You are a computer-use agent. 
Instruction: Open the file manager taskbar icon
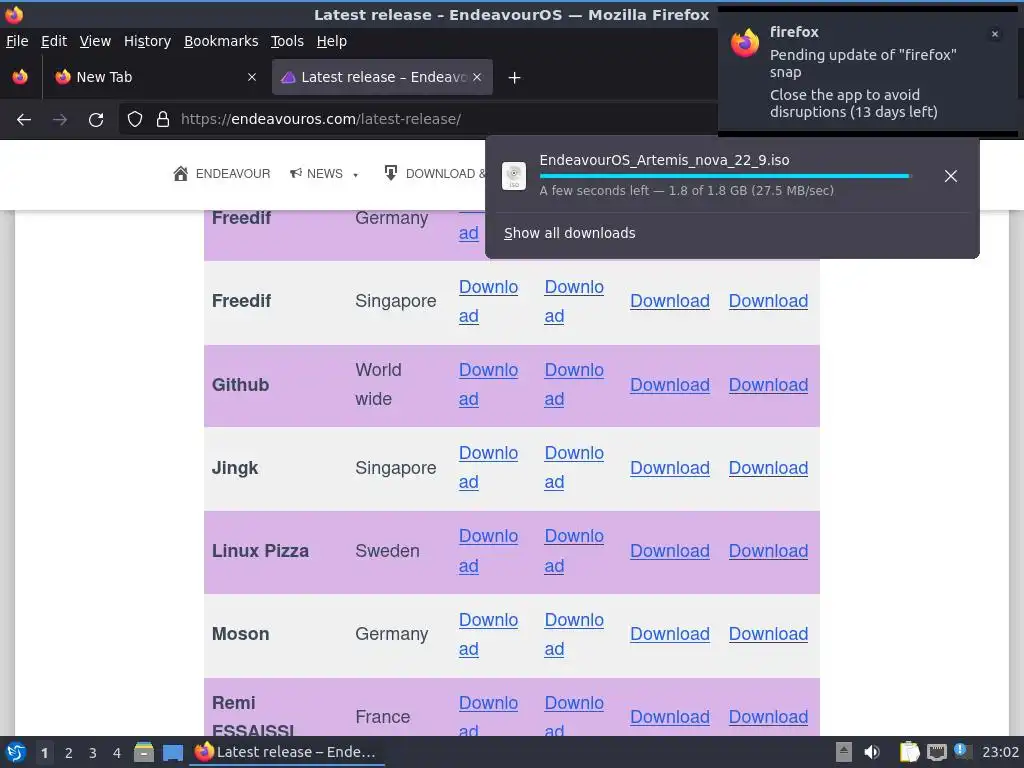144,752
